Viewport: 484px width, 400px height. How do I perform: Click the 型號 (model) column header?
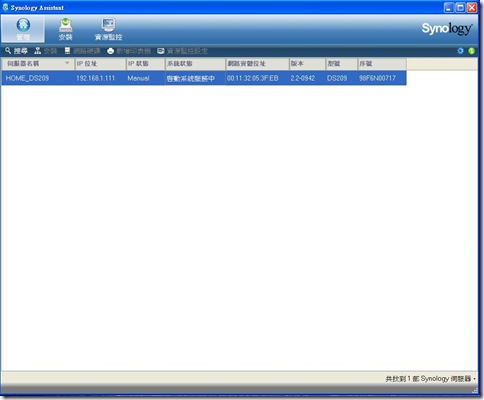(x=341, y=63)
